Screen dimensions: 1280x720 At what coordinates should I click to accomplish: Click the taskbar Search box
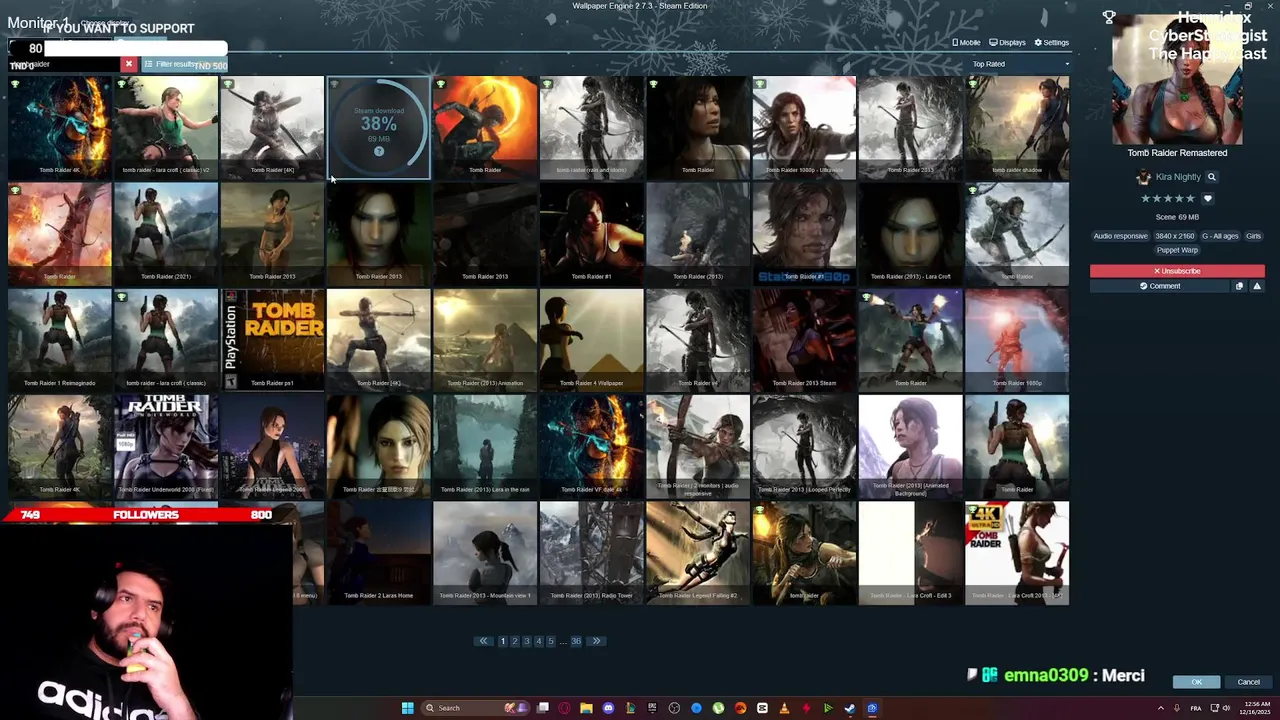pos(476,708)
